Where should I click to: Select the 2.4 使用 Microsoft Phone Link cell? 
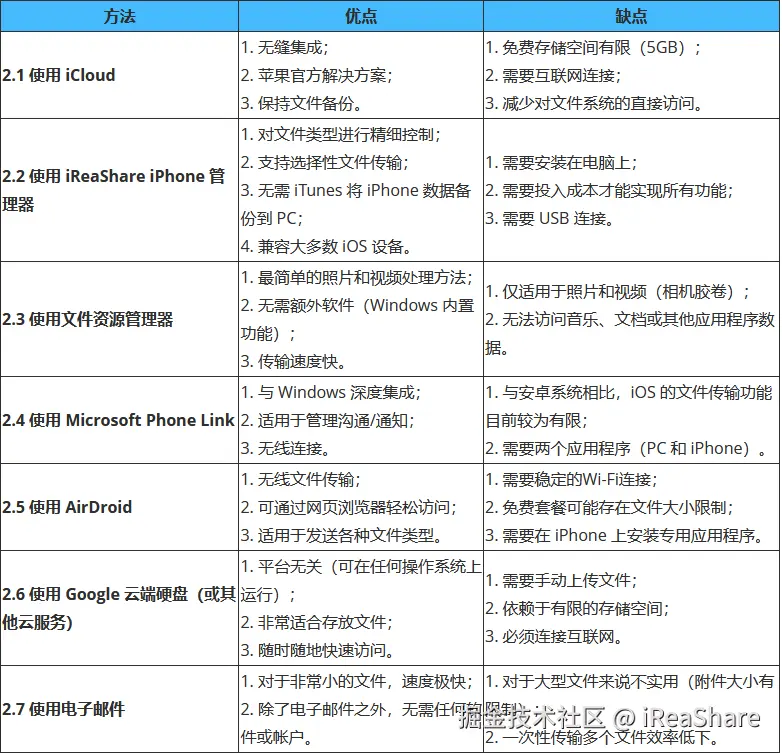point(119,420)
